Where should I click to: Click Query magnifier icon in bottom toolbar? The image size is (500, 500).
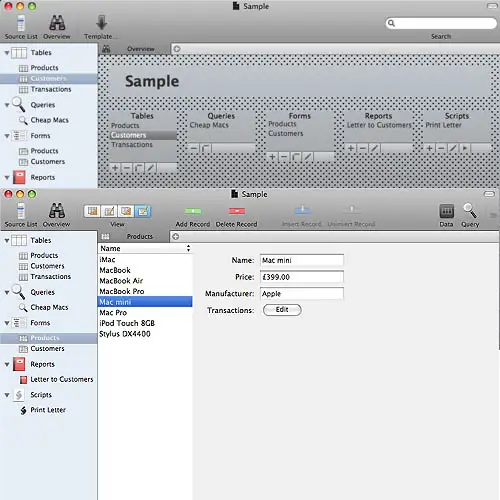point(470,211)
